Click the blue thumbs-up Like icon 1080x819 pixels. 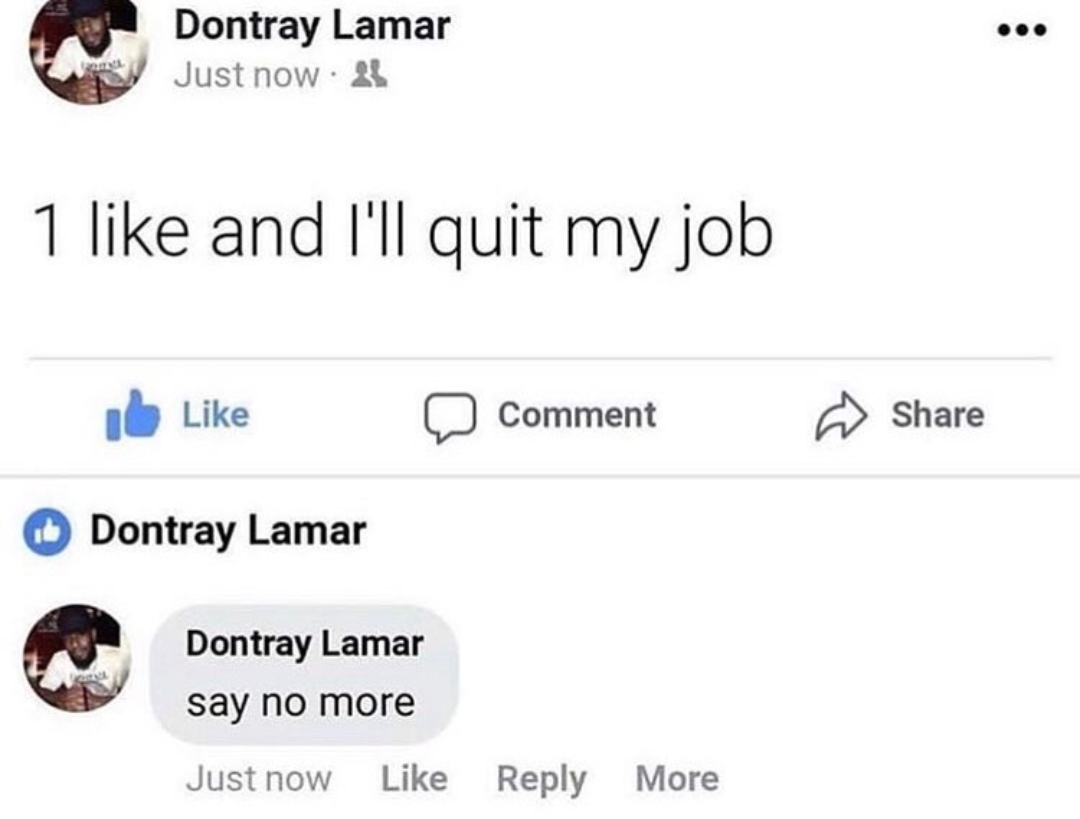[x=133, y=415]
